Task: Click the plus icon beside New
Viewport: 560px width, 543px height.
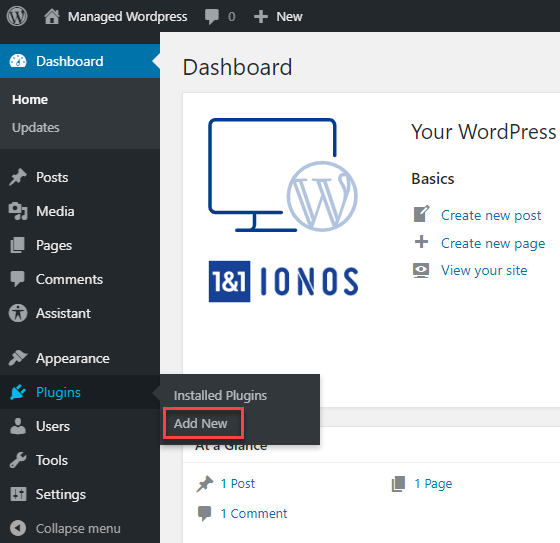Action: coord(261,16)
